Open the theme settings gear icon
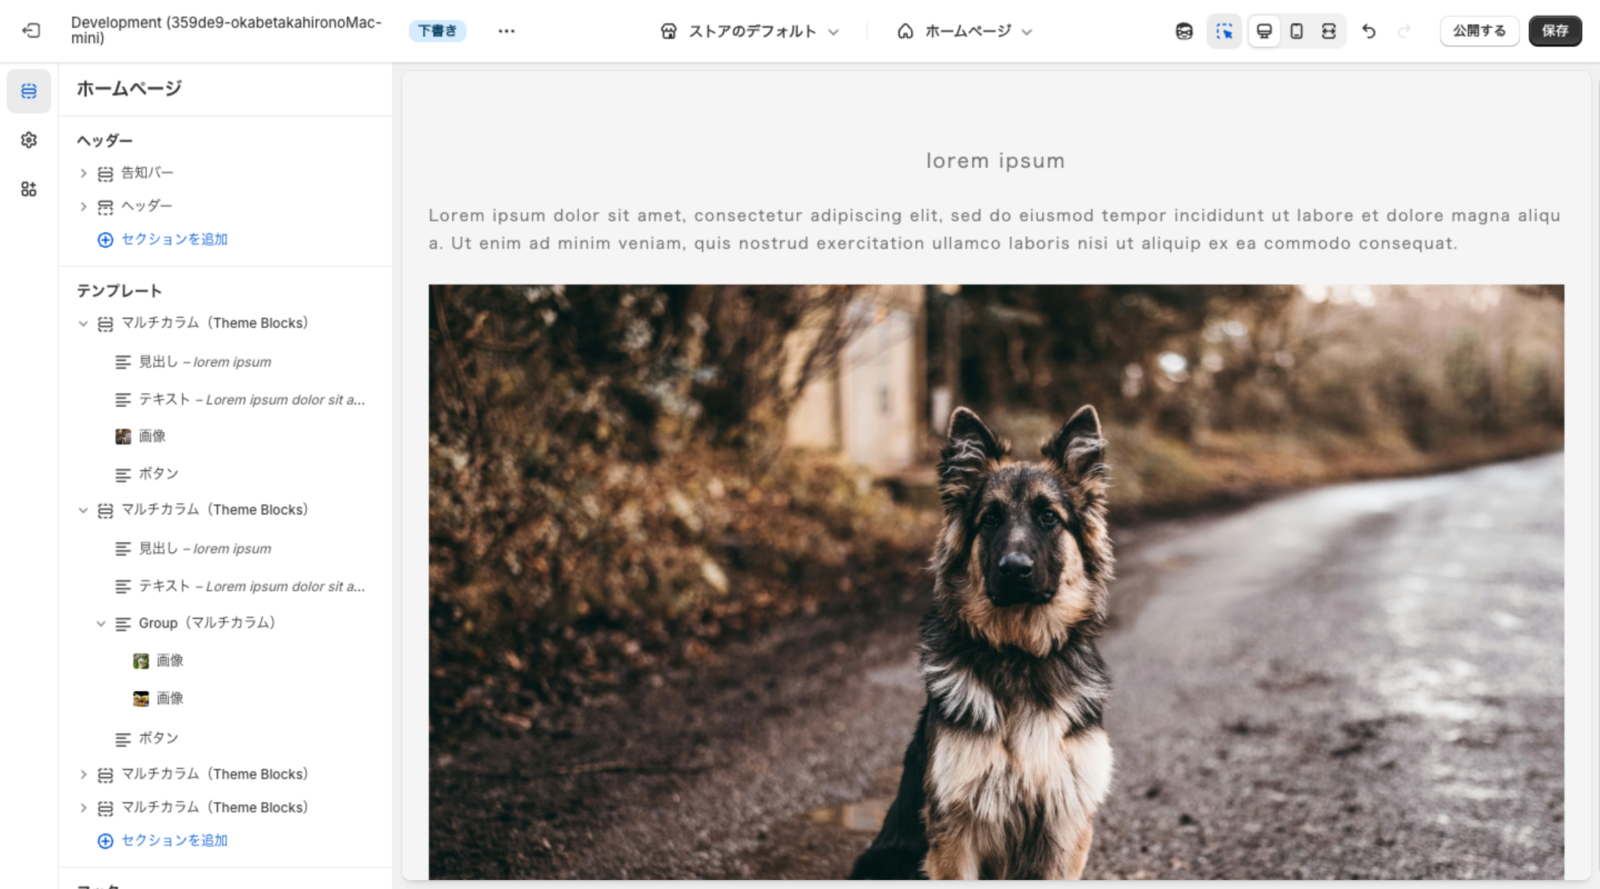The height and width of the screenshot is (889, 1600). 29,140
